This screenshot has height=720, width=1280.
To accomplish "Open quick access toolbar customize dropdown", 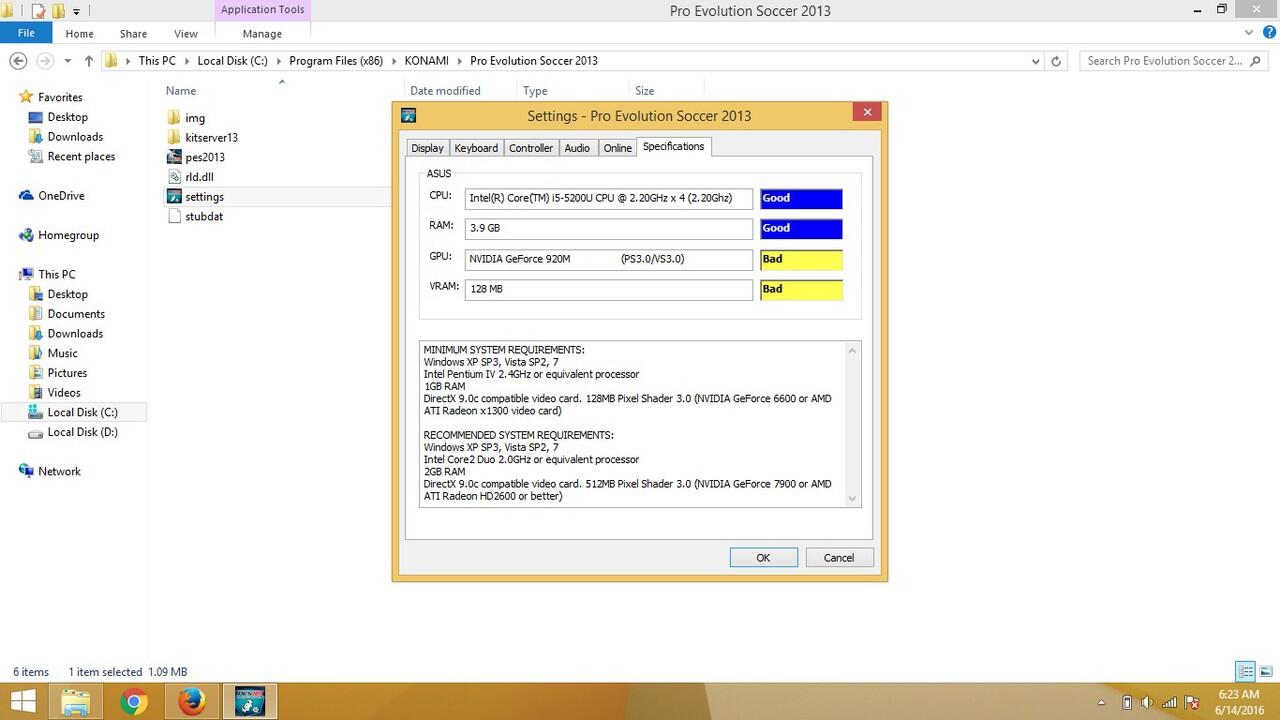I will [76, 12].
